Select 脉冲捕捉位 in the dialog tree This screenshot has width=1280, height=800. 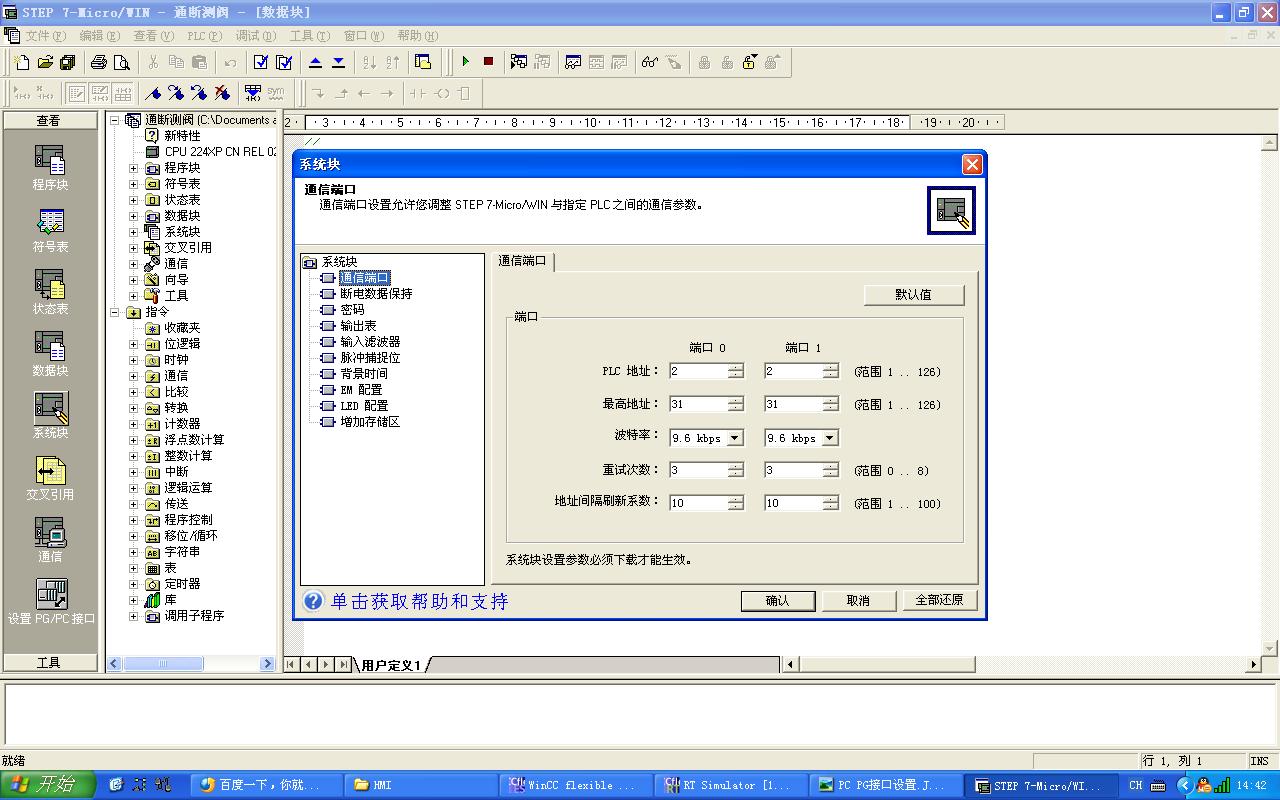coord(370,358)
